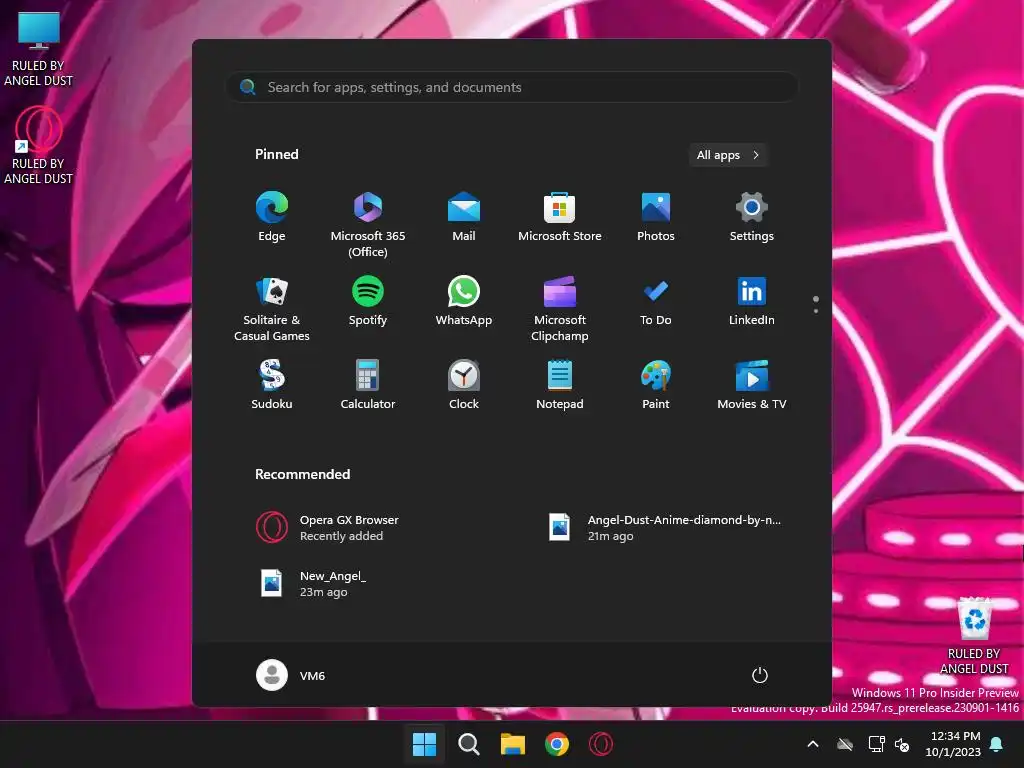Open the Edge browser pinned app

[272, 217]
